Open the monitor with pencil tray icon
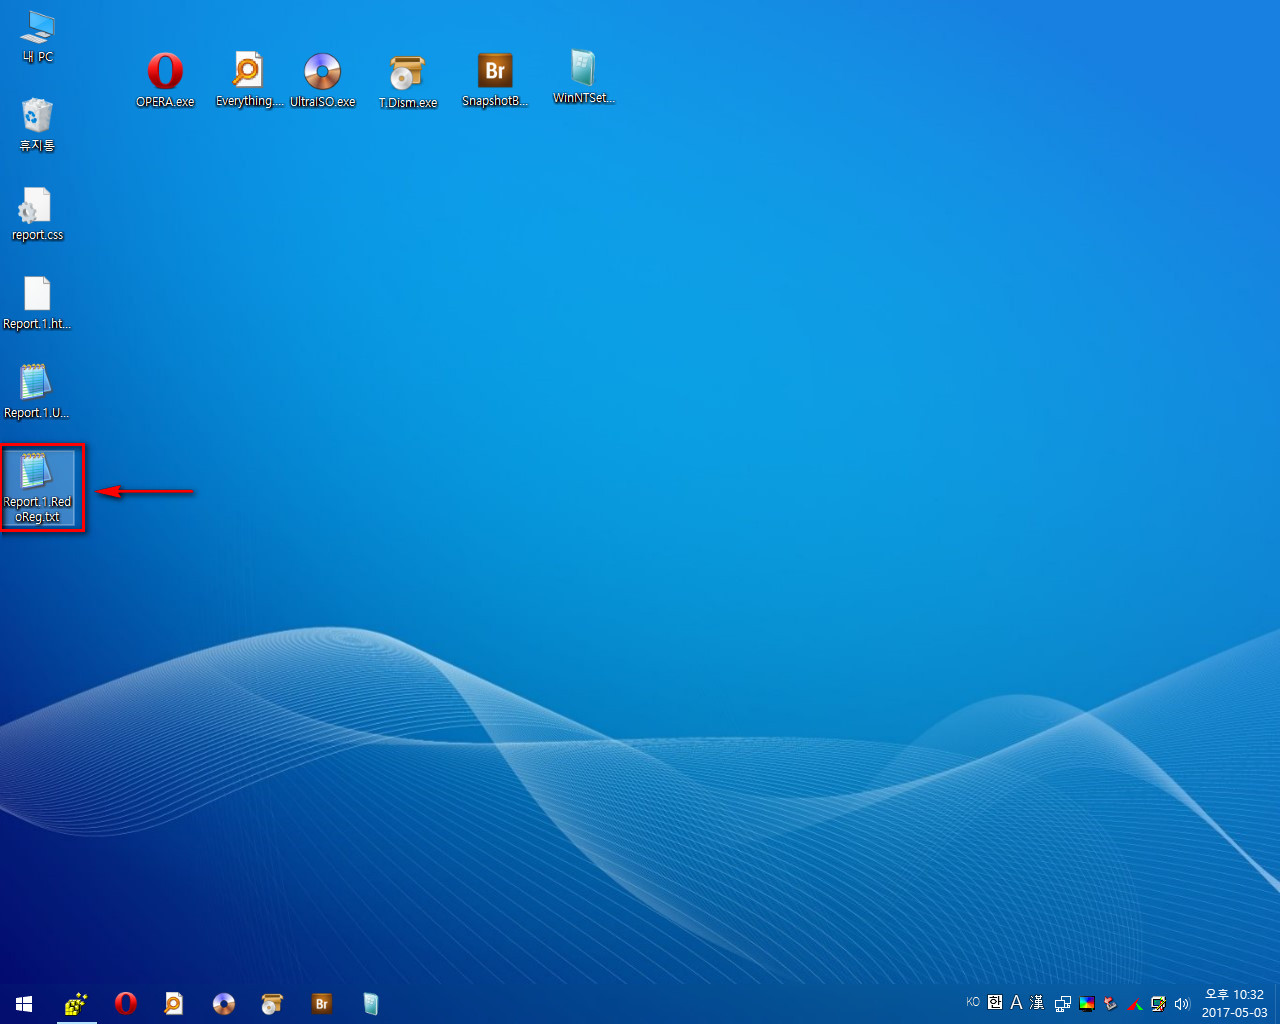Screen dimensions: 1280x1024 1158,1003
